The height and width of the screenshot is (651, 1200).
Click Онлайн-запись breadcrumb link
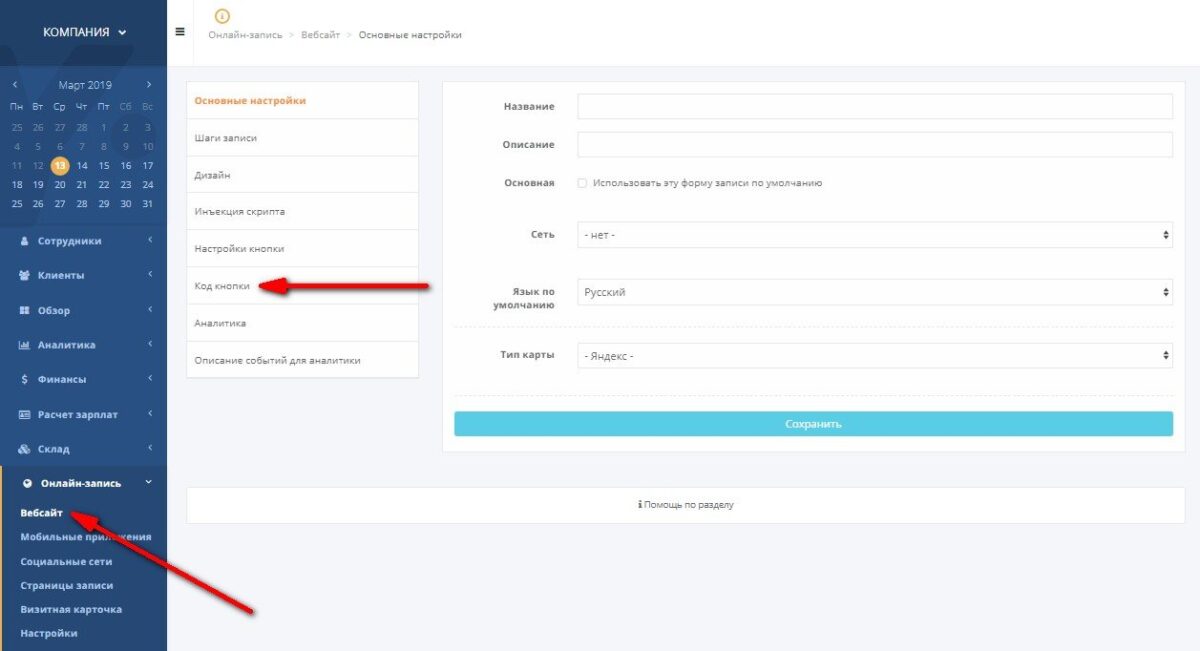tap(244, 36)
